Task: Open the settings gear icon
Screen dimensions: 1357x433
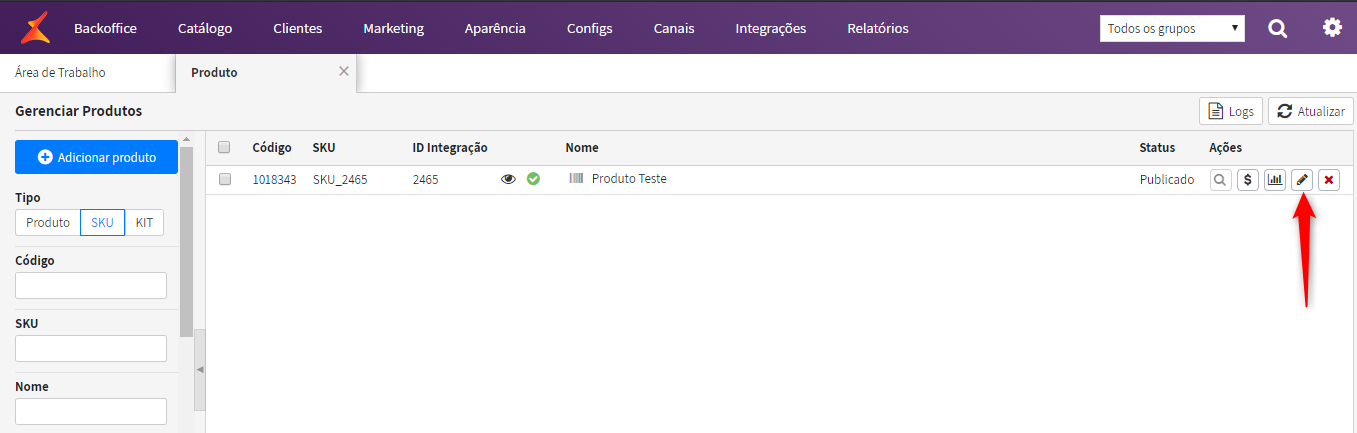Action: coord(1332,28)
